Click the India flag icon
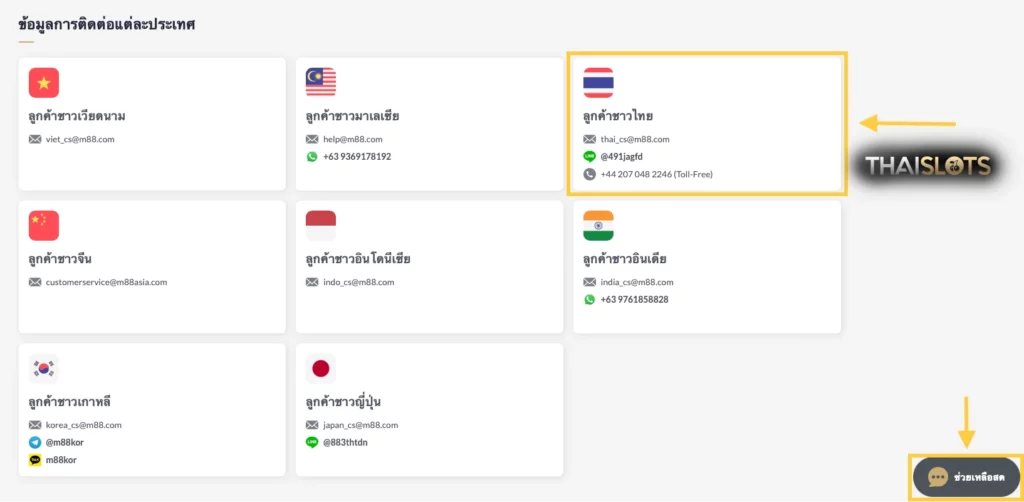Viewport: 1024px width, 502px height. point(598,226)
